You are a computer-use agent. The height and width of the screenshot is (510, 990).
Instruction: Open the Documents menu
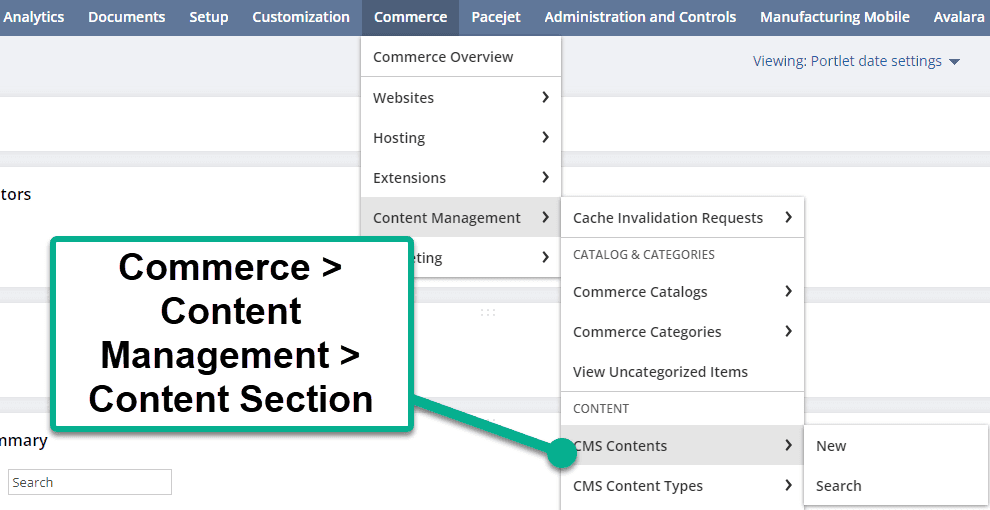point(127,18)
